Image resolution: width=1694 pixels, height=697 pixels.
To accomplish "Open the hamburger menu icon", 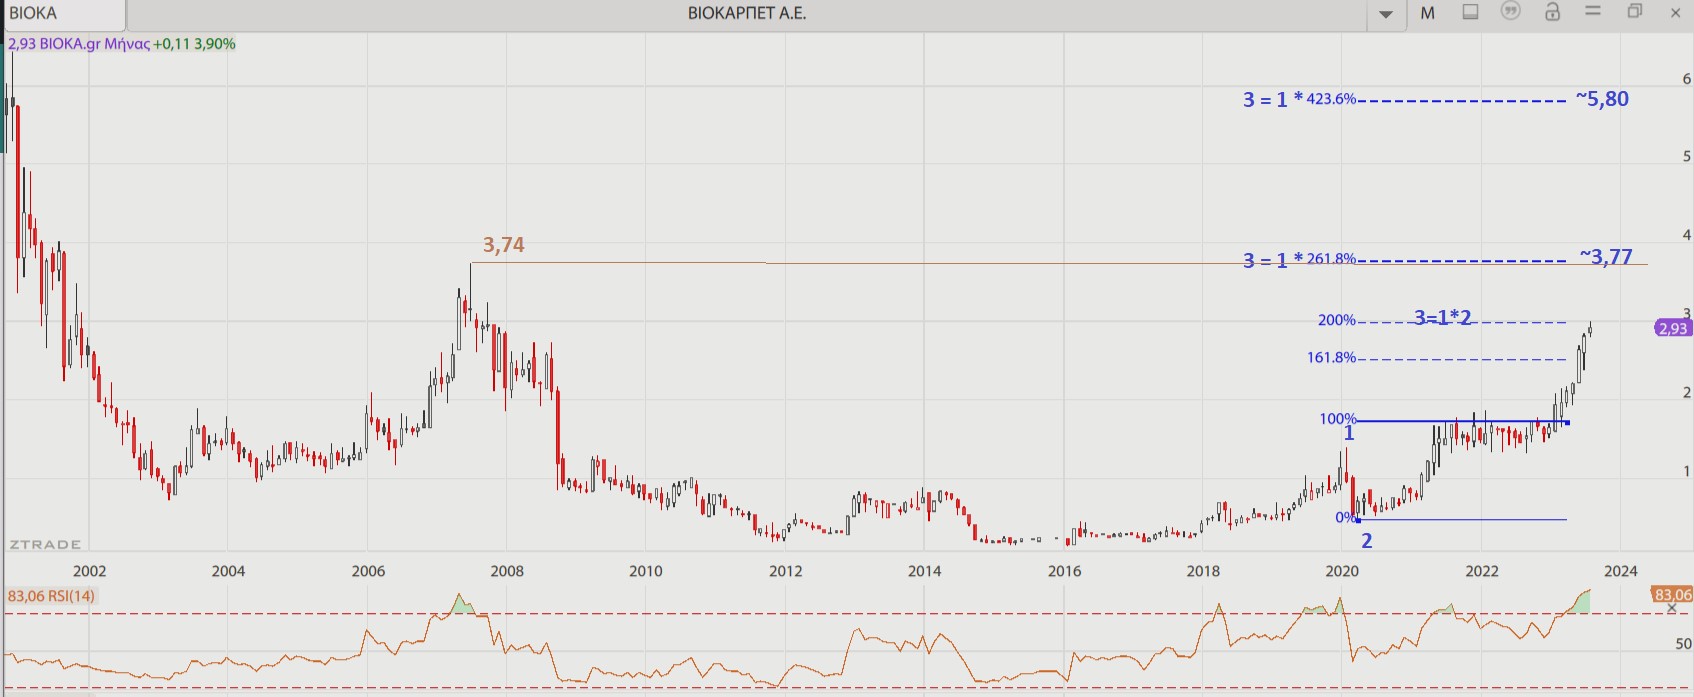I will pyautogui.click(x=1593, y=11).
